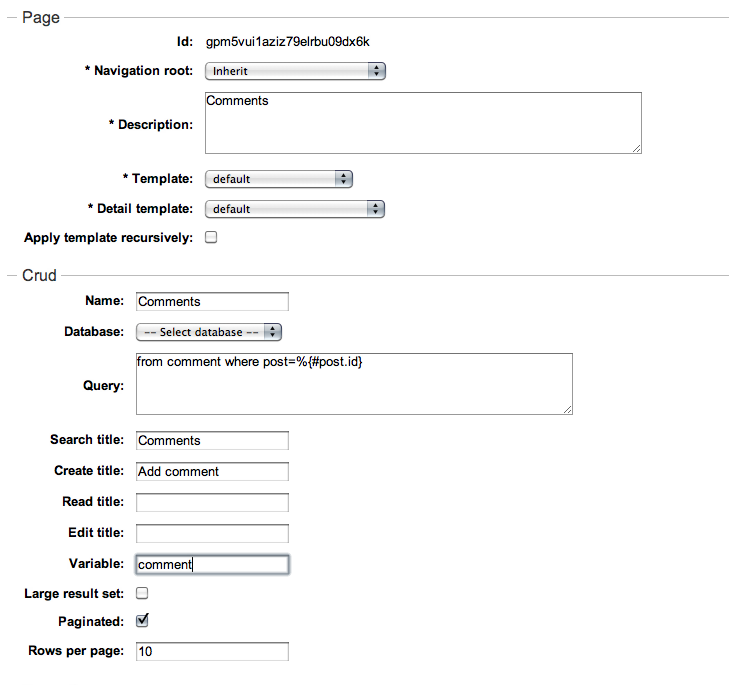Click the empty Edit title field
This screenshot has height=685, width=729.
[x=212, y=533]
